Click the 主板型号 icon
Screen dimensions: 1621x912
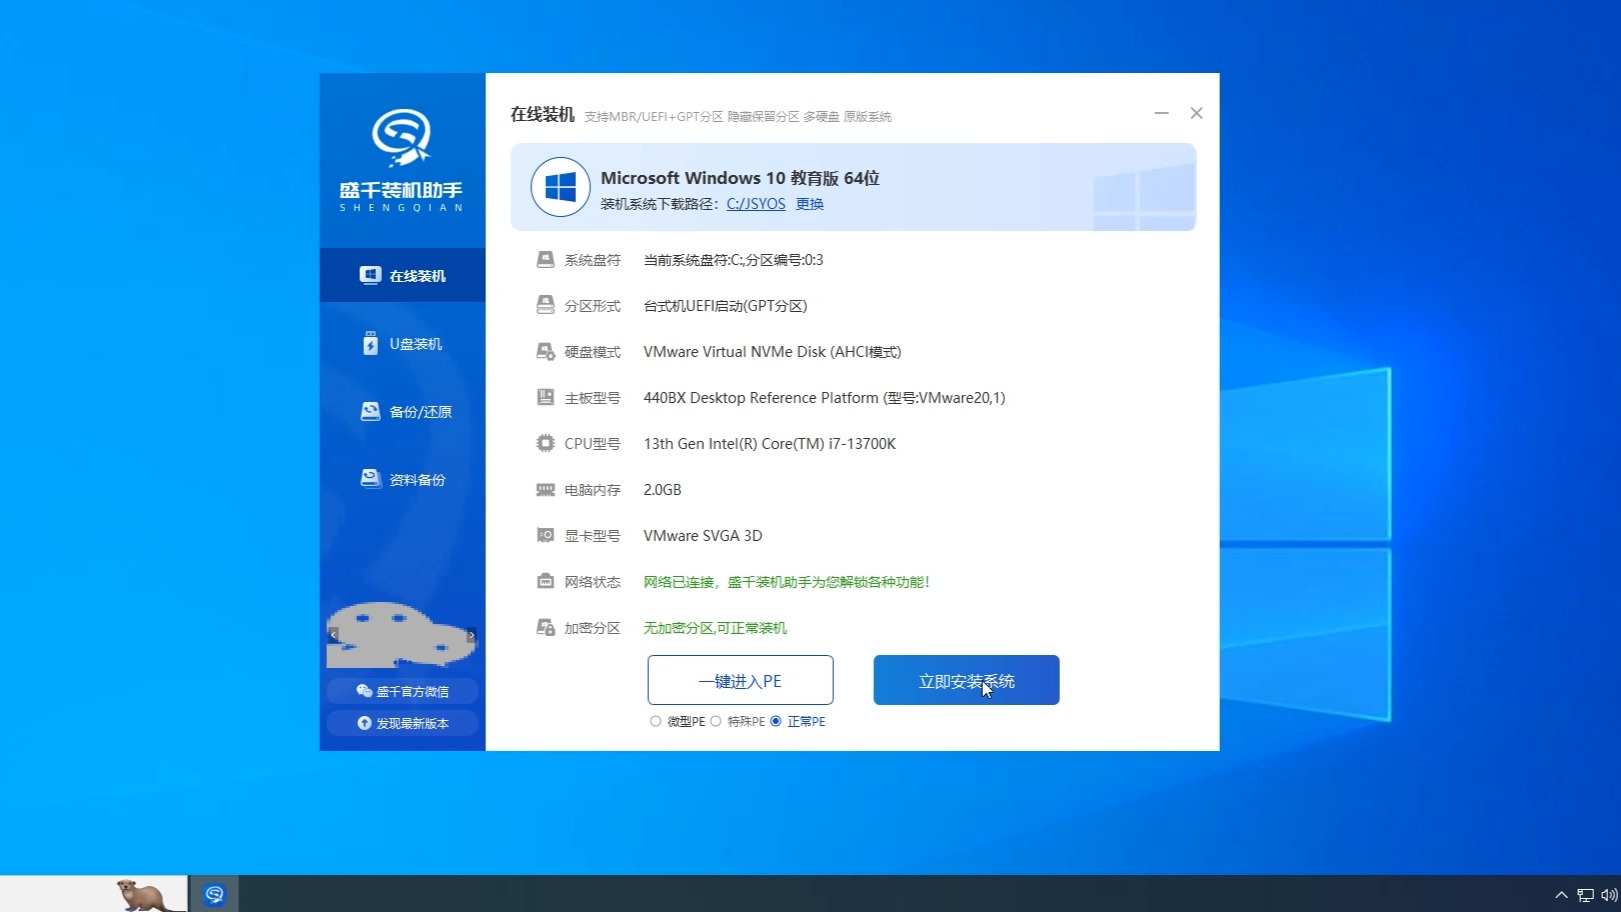545,398
